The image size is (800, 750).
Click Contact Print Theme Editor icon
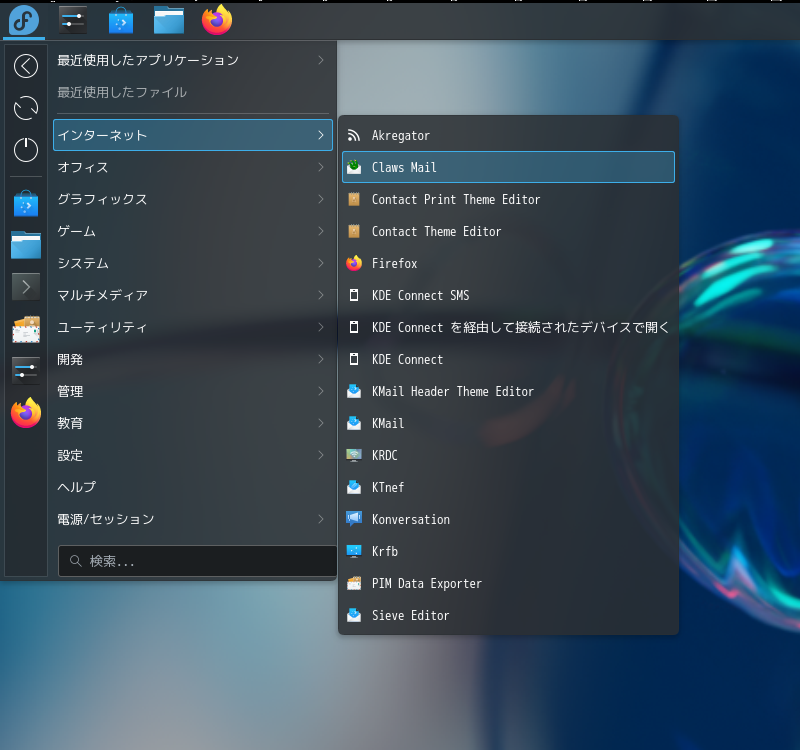tap(354, 199)
